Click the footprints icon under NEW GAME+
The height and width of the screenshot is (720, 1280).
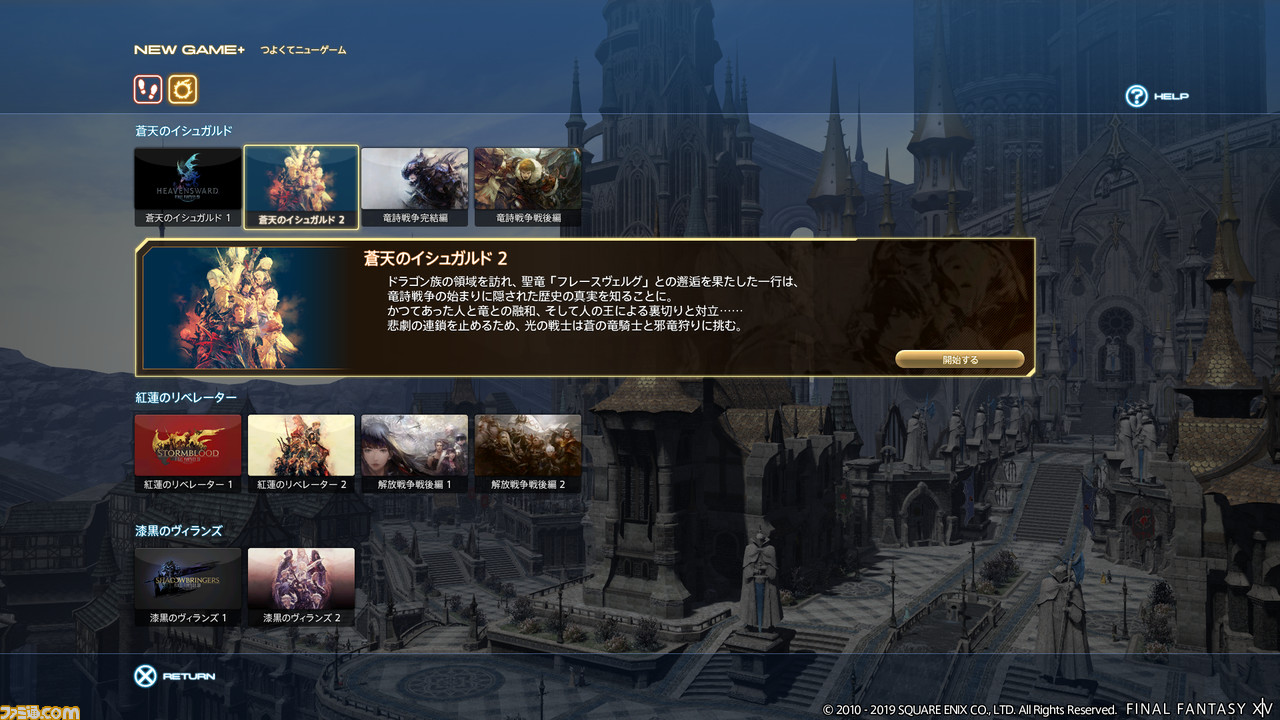[x=148, y=89]
